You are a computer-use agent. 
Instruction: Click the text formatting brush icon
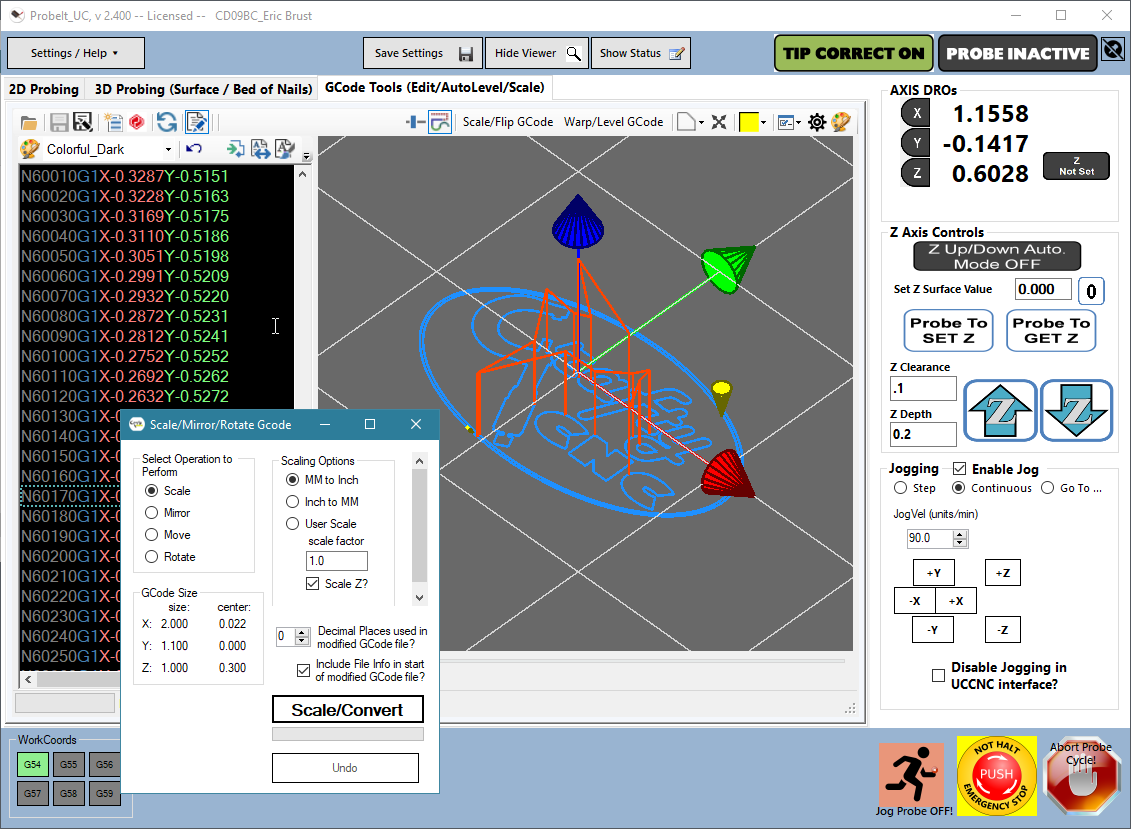coord(285,149)
